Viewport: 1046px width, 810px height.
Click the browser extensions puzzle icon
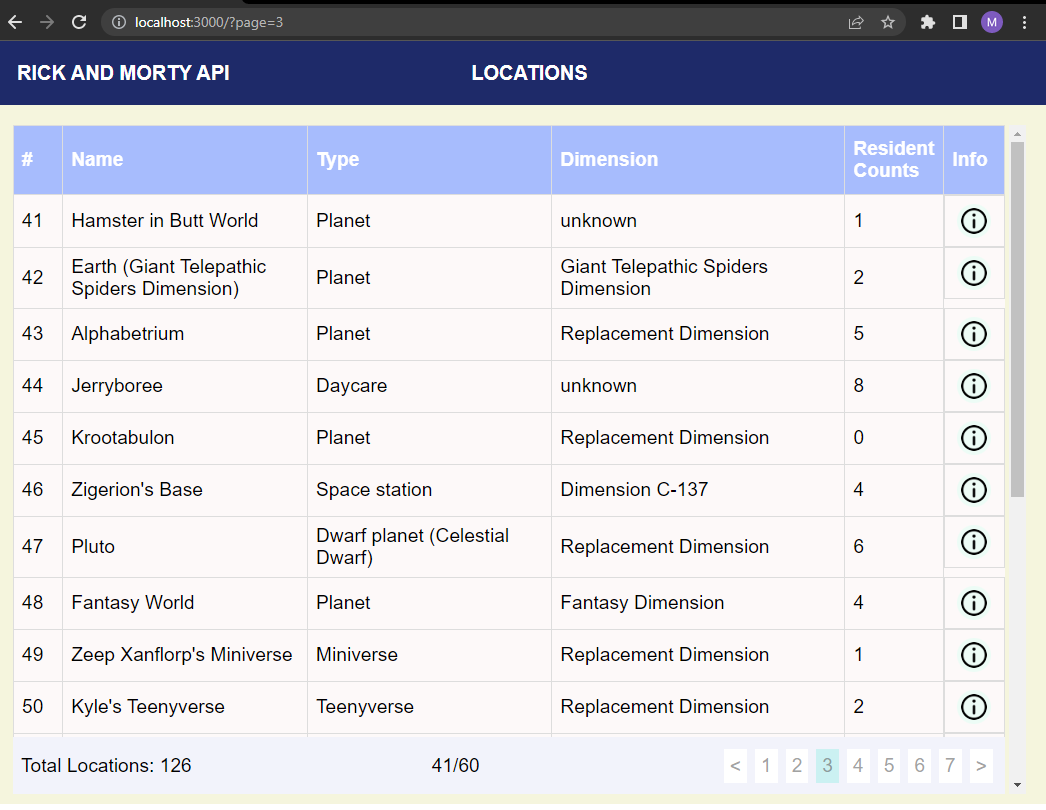926,22
